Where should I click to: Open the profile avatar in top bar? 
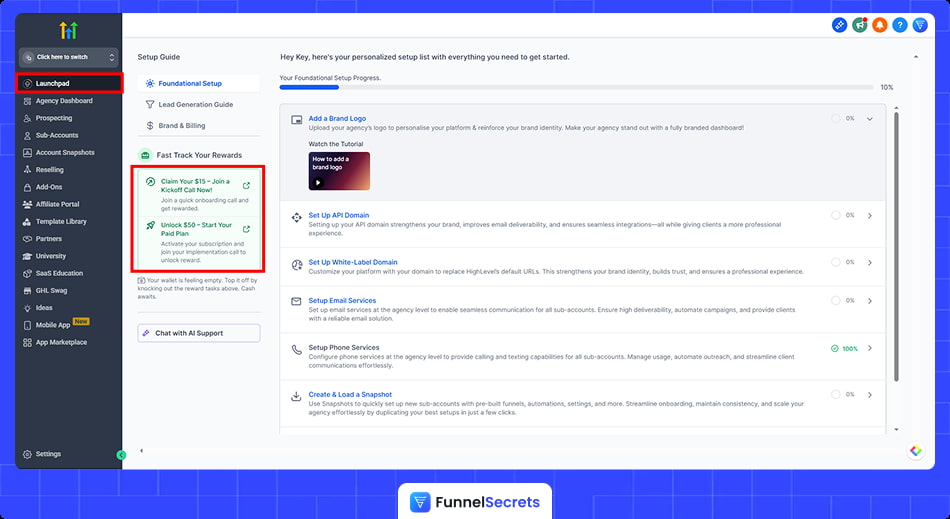pos(920,25)
